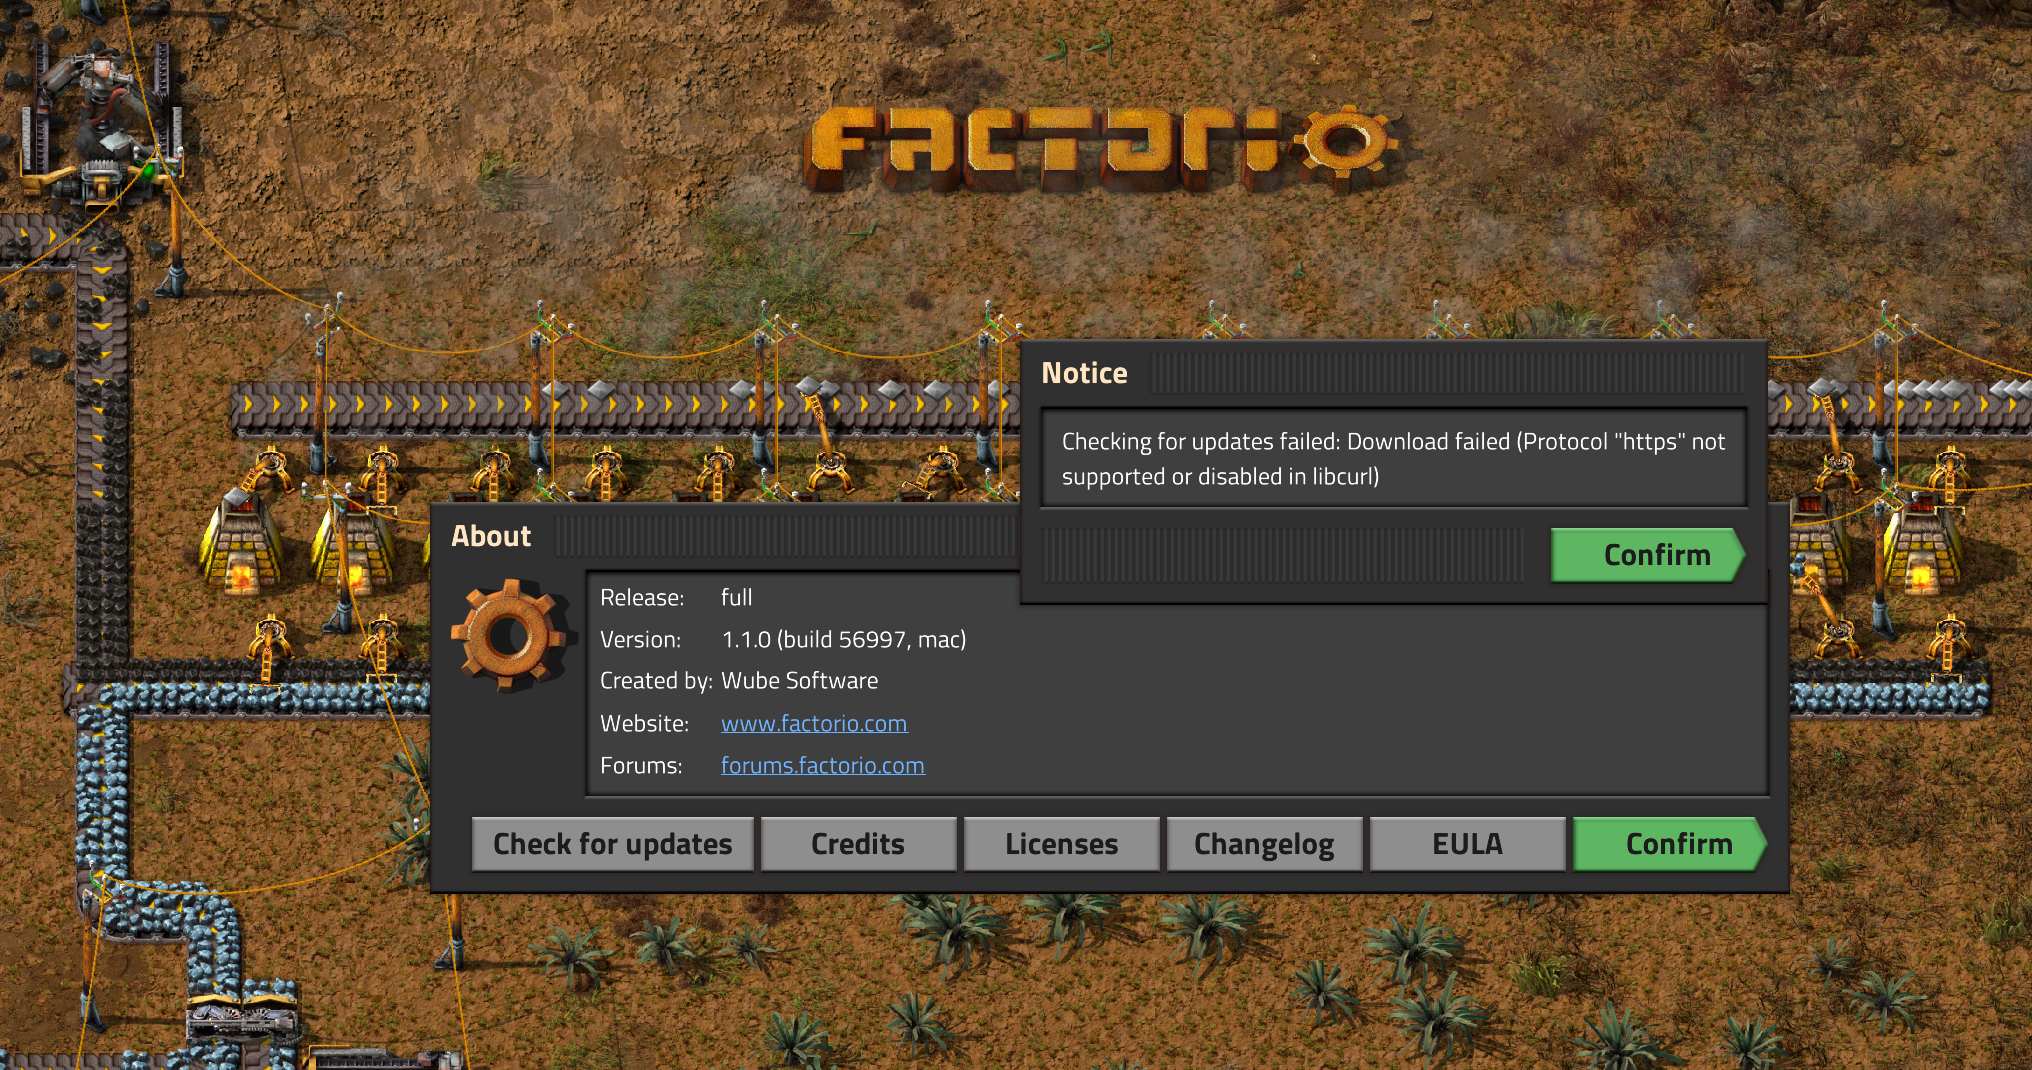Click the gear emblem of the Factorio logo
Image resolution: width=2032 pixels, height=1070 pixels.
[x=1345, y=143]
